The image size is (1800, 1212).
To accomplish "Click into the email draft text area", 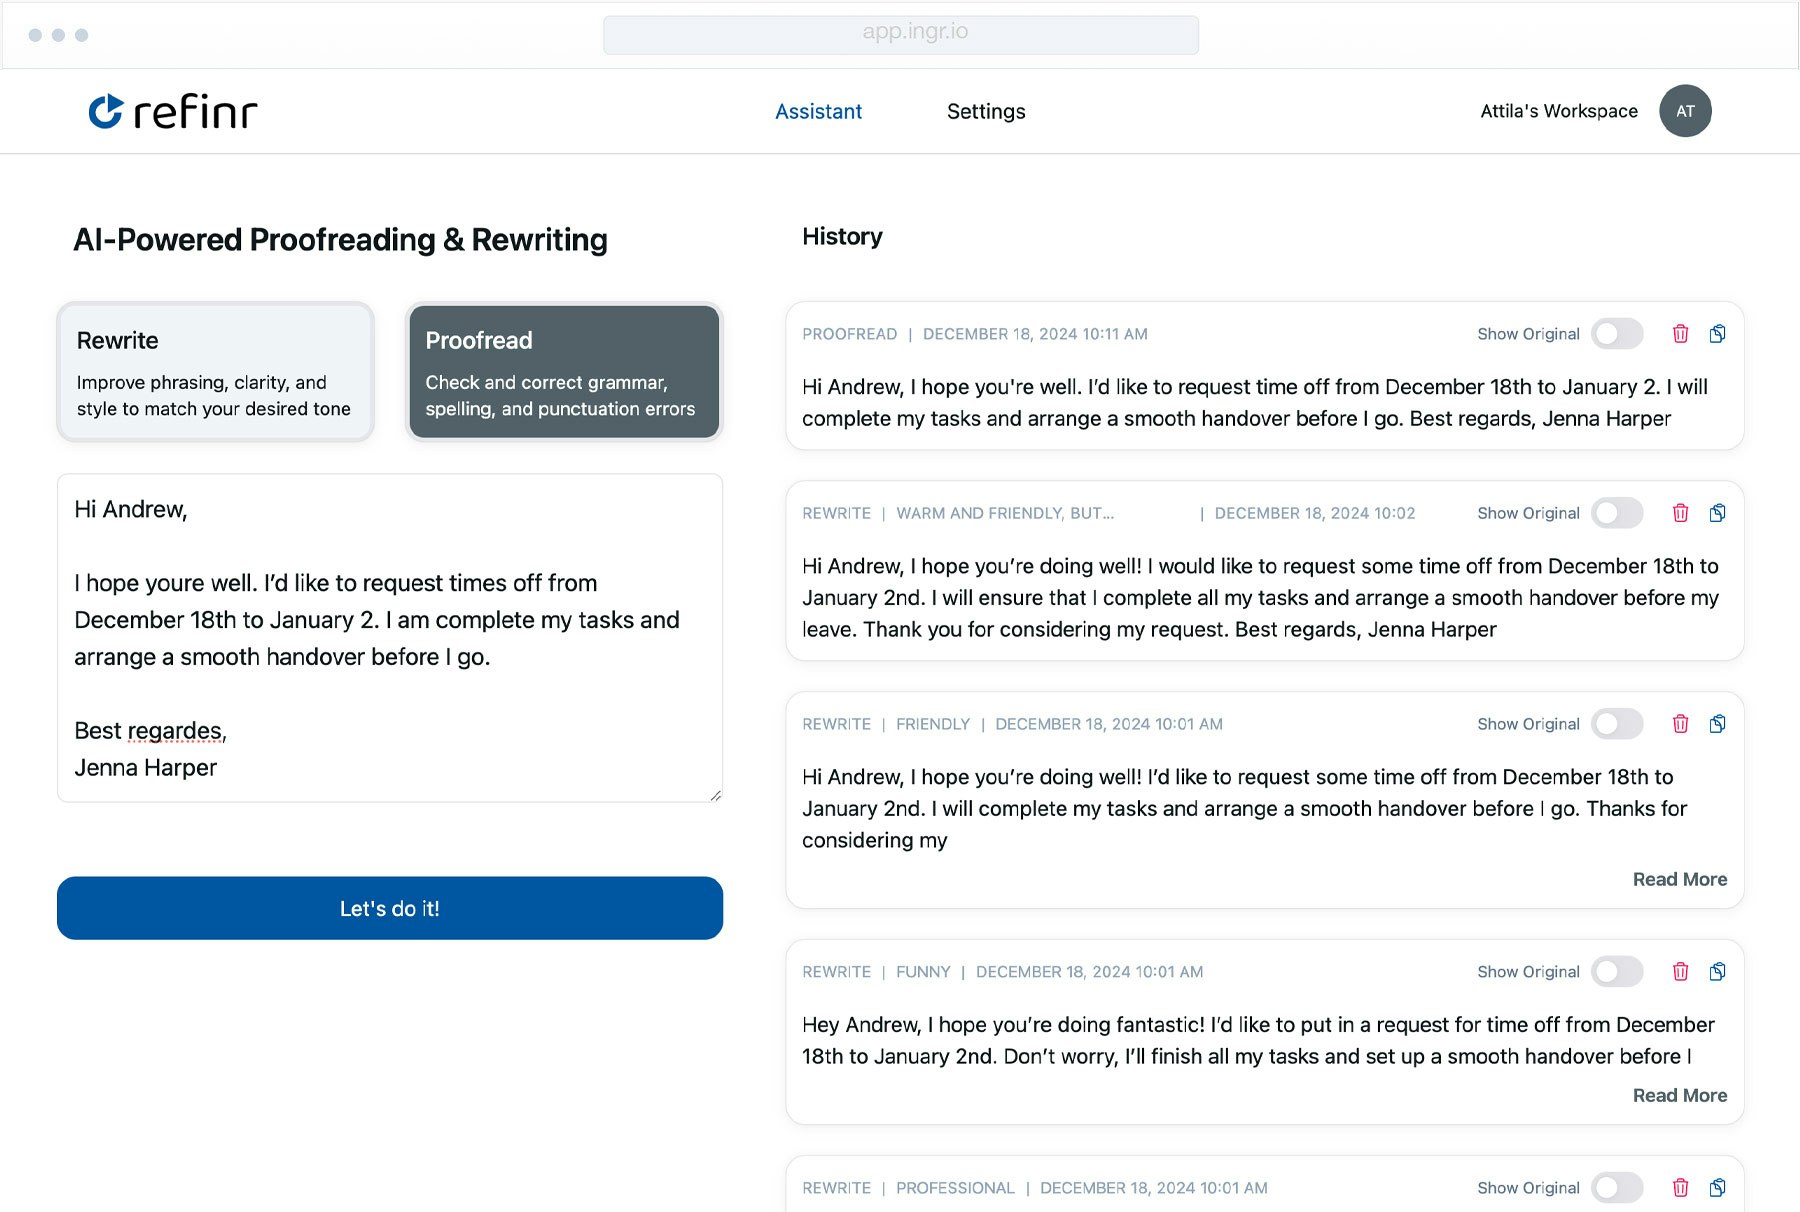I will 390,638.
